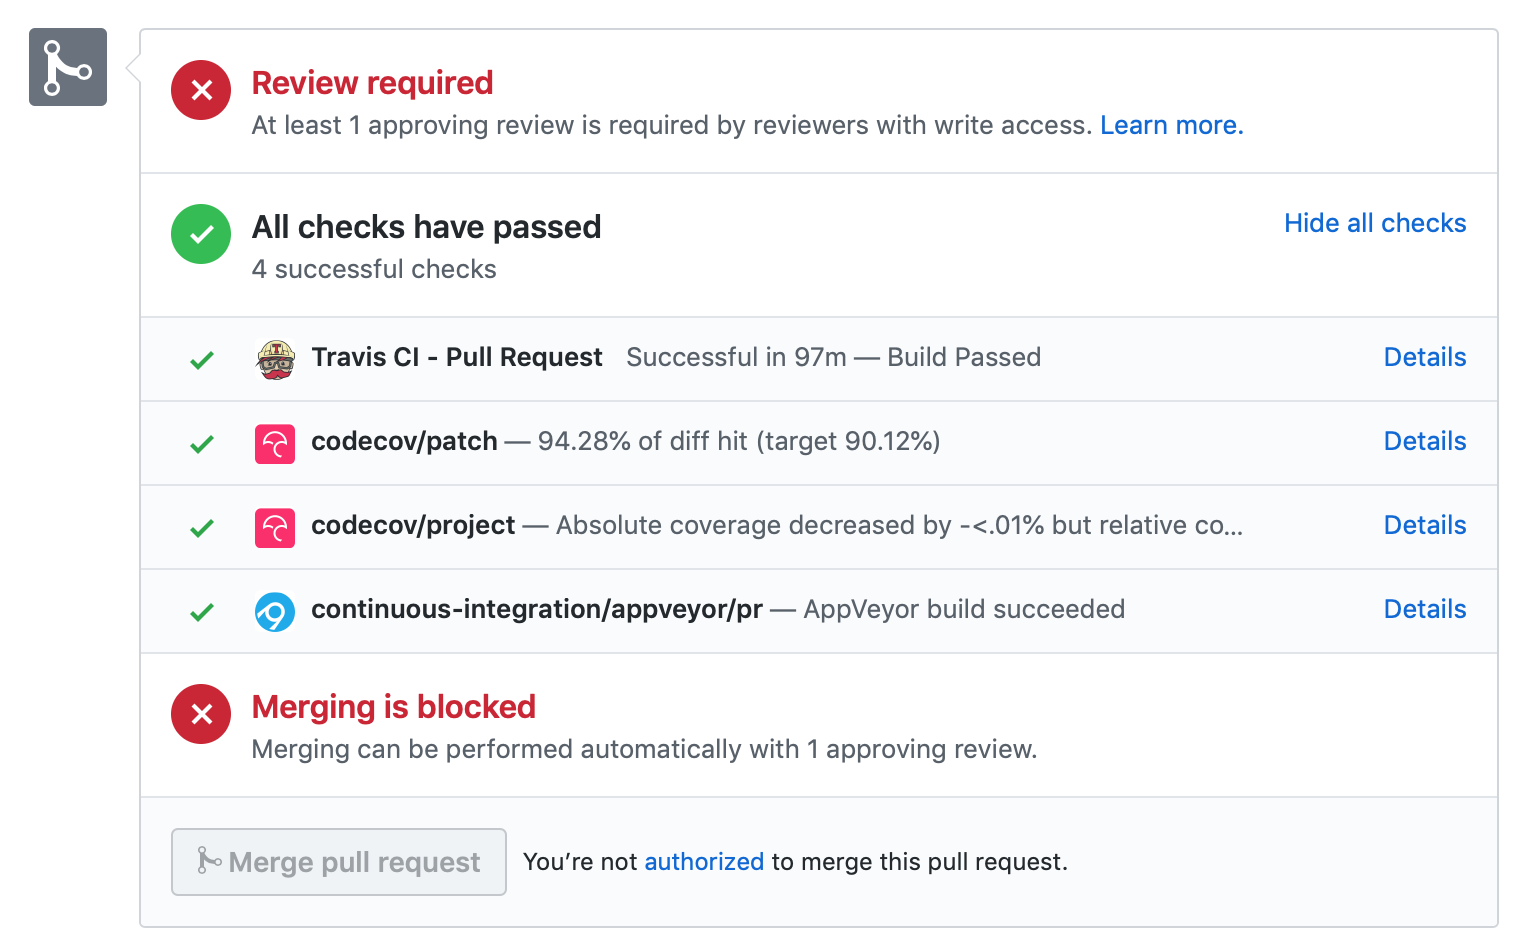Open Details for Travis CI - Pull Request
This screenshot has height=950, width=1530.
point(1424,357)
